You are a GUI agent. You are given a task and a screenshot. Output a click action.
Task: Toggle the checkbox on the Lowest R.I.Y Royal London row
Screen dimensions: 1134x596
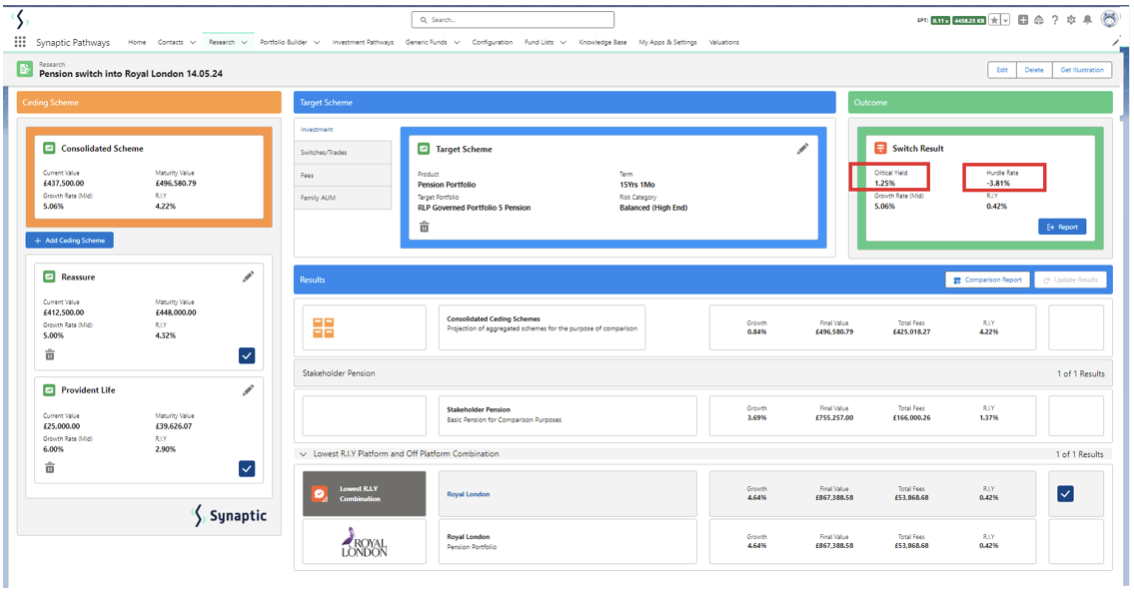[x=1065, y=494]
